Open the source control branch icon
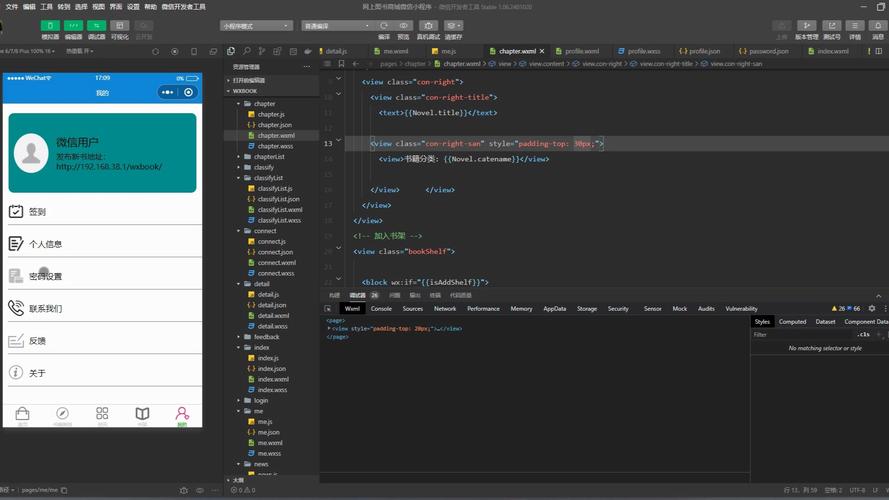This screenshot has width=889, height=500. click(262, 51)
